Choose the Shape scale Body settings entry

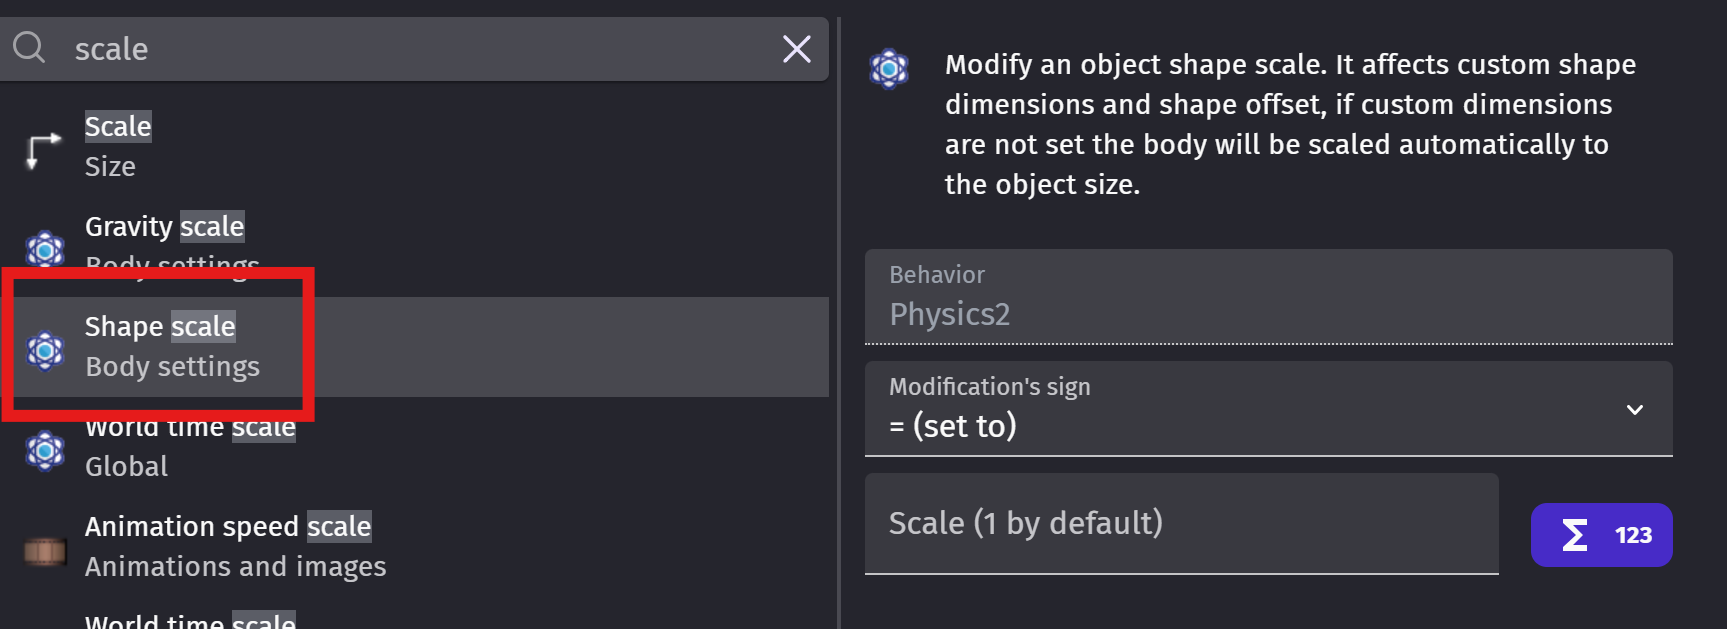pos(172,346)
